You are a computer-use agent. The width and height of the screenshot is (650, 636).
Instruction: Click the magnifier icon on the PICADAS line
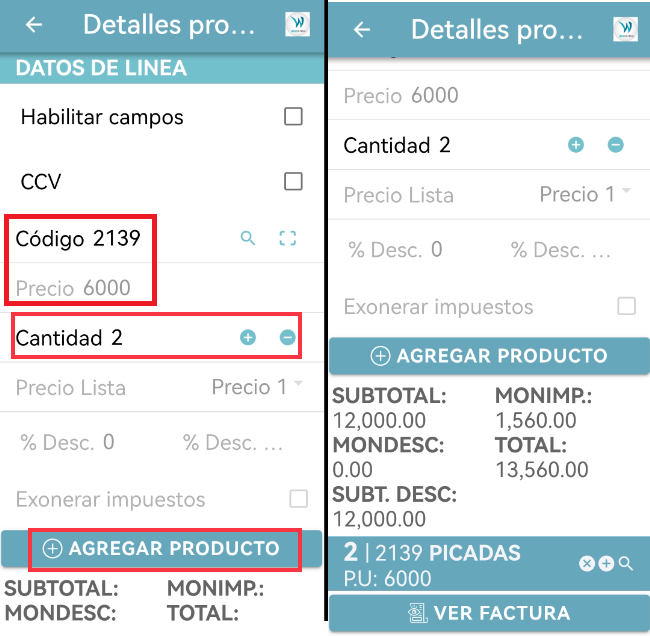tap(626, 564)
